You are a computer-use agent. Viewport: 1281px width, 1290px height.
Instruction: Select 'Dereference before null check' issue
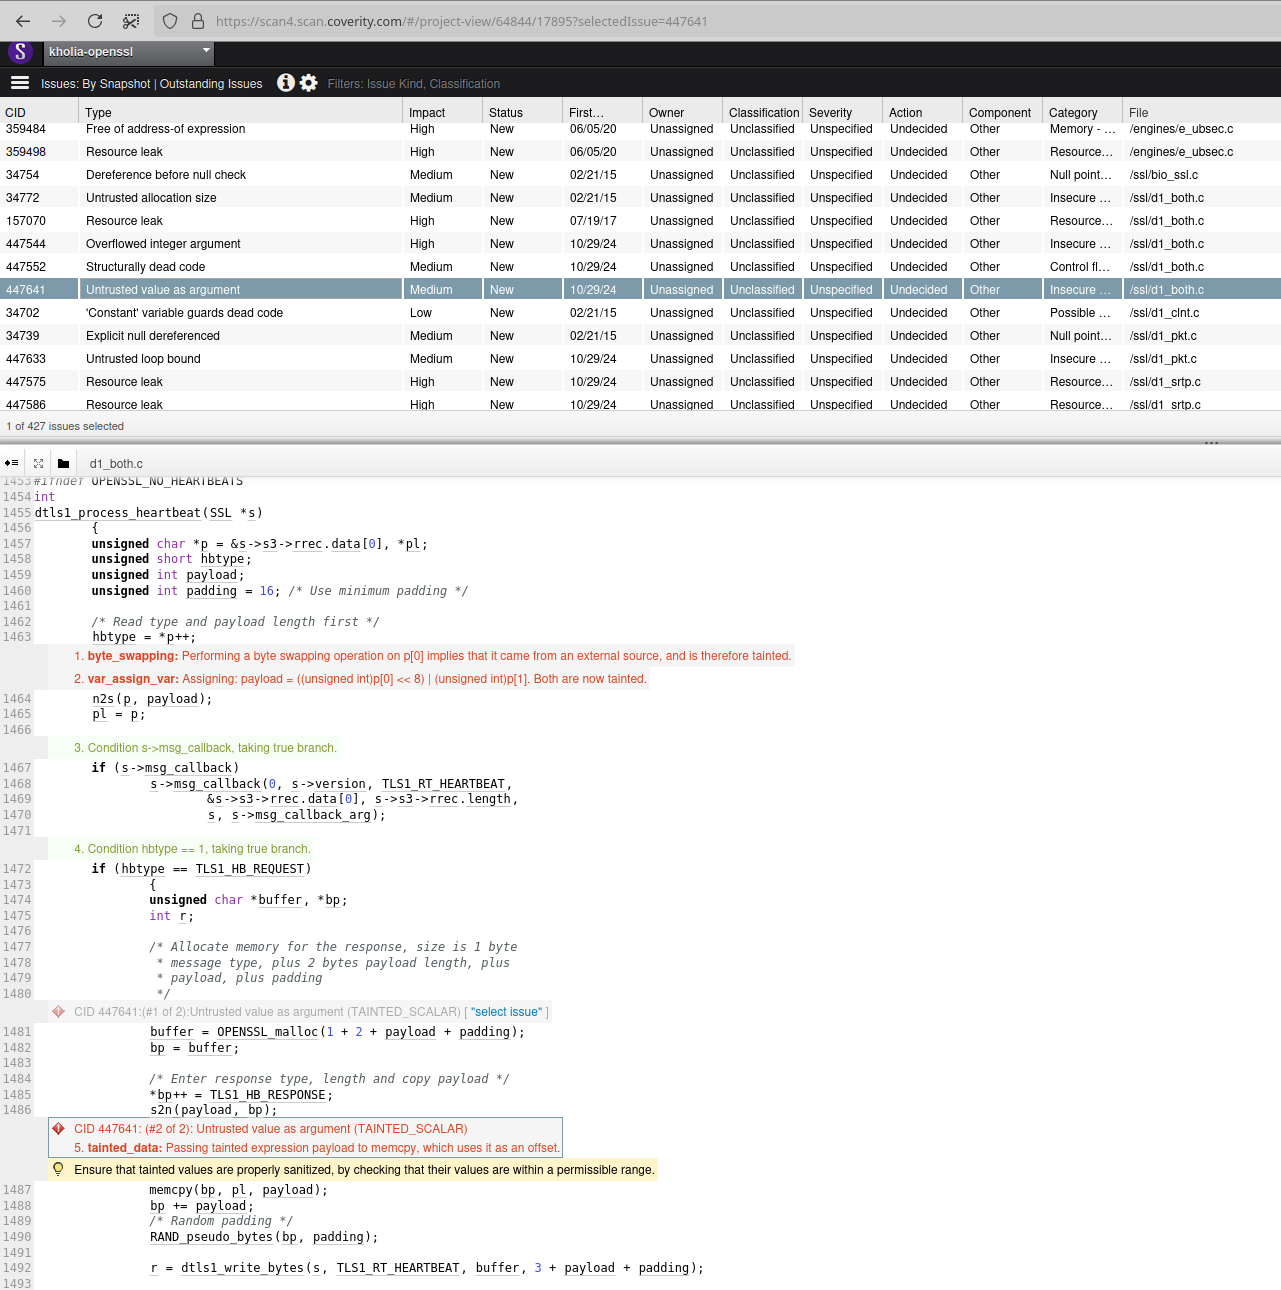(640, 175)
